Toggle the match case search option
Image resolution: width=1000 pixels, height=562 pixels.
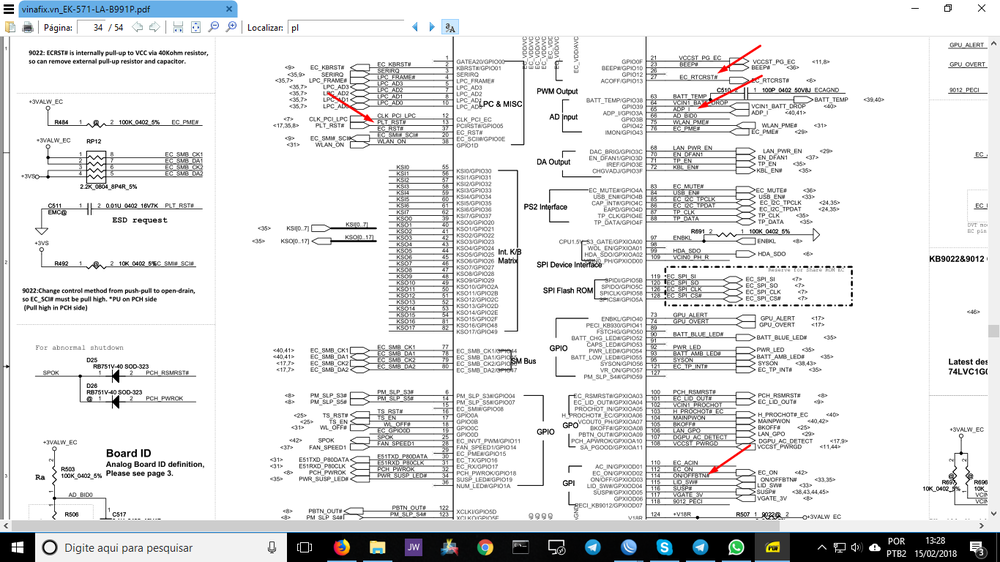click(x=450, y=28)
